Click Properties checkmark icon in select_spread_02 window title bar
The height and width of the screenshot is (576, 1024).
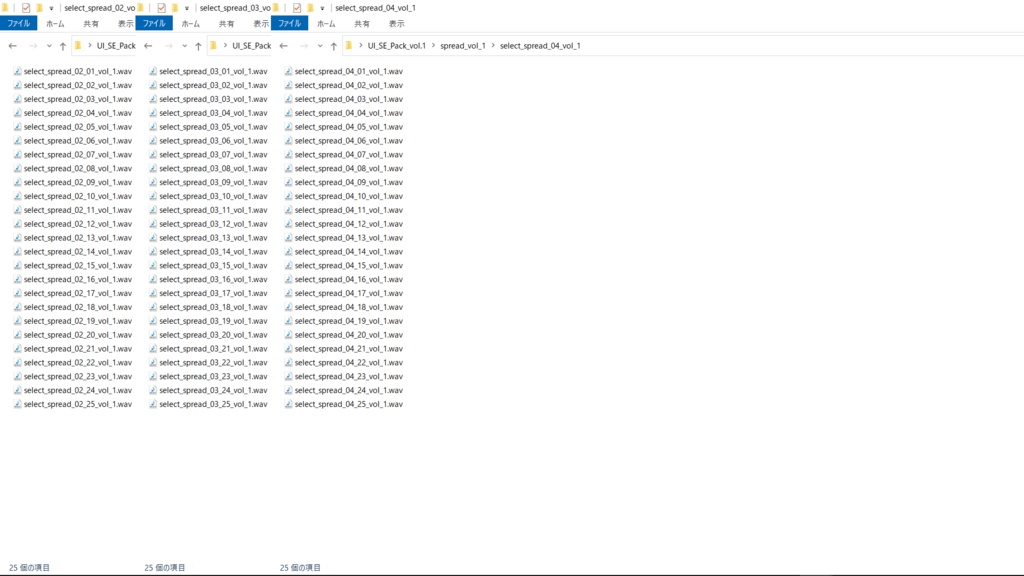26,8
